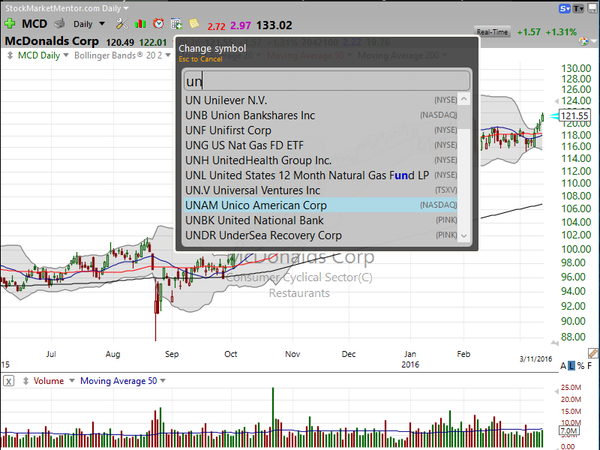Select UNG US Nat Gas FD ETF
600x450 pixels.
click(321, 145)
